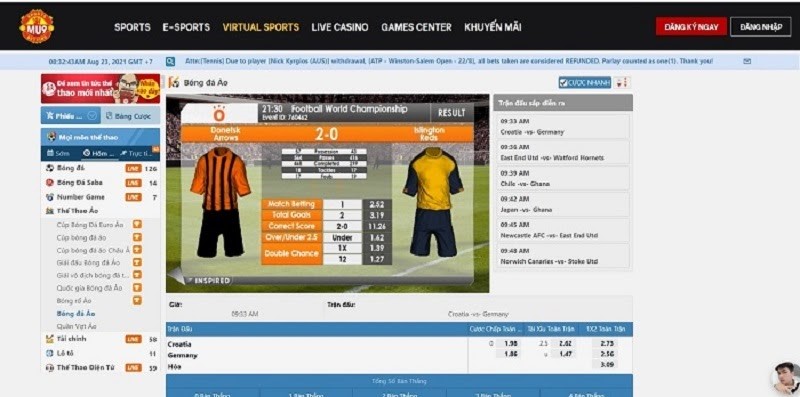Expand the Phiếu dropdown arrow
800x397 pixels.
click(92, 116)
